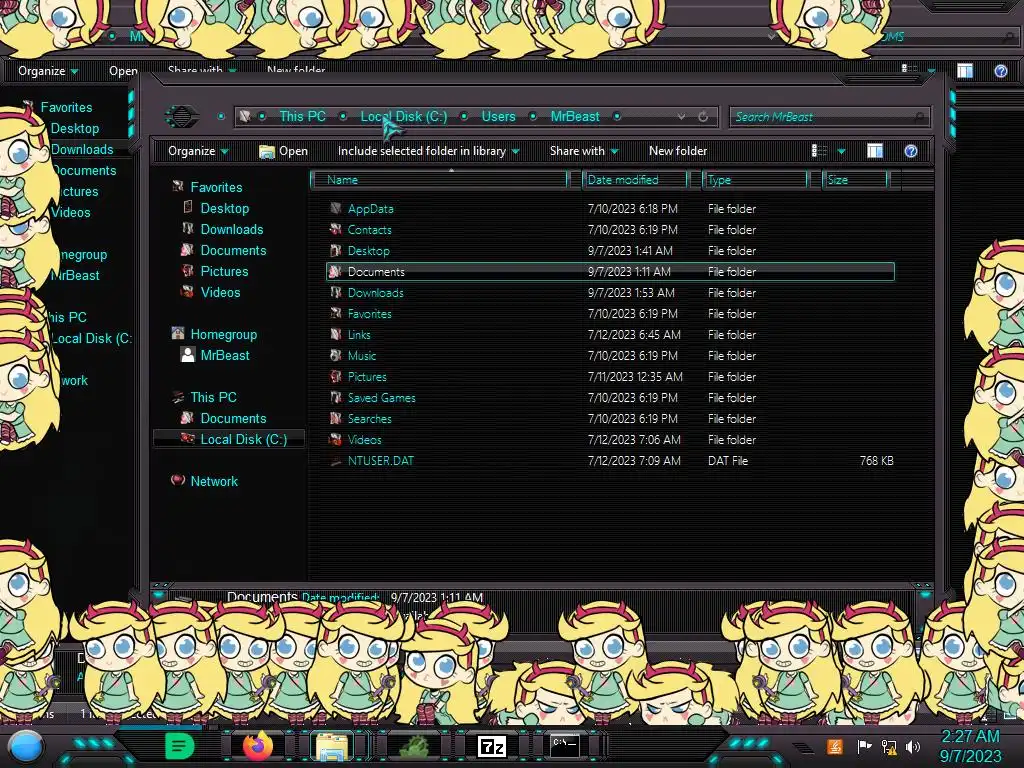Select the Desktop folder icon in file list
Screen dimensions: 1024x768
[336, 251]
